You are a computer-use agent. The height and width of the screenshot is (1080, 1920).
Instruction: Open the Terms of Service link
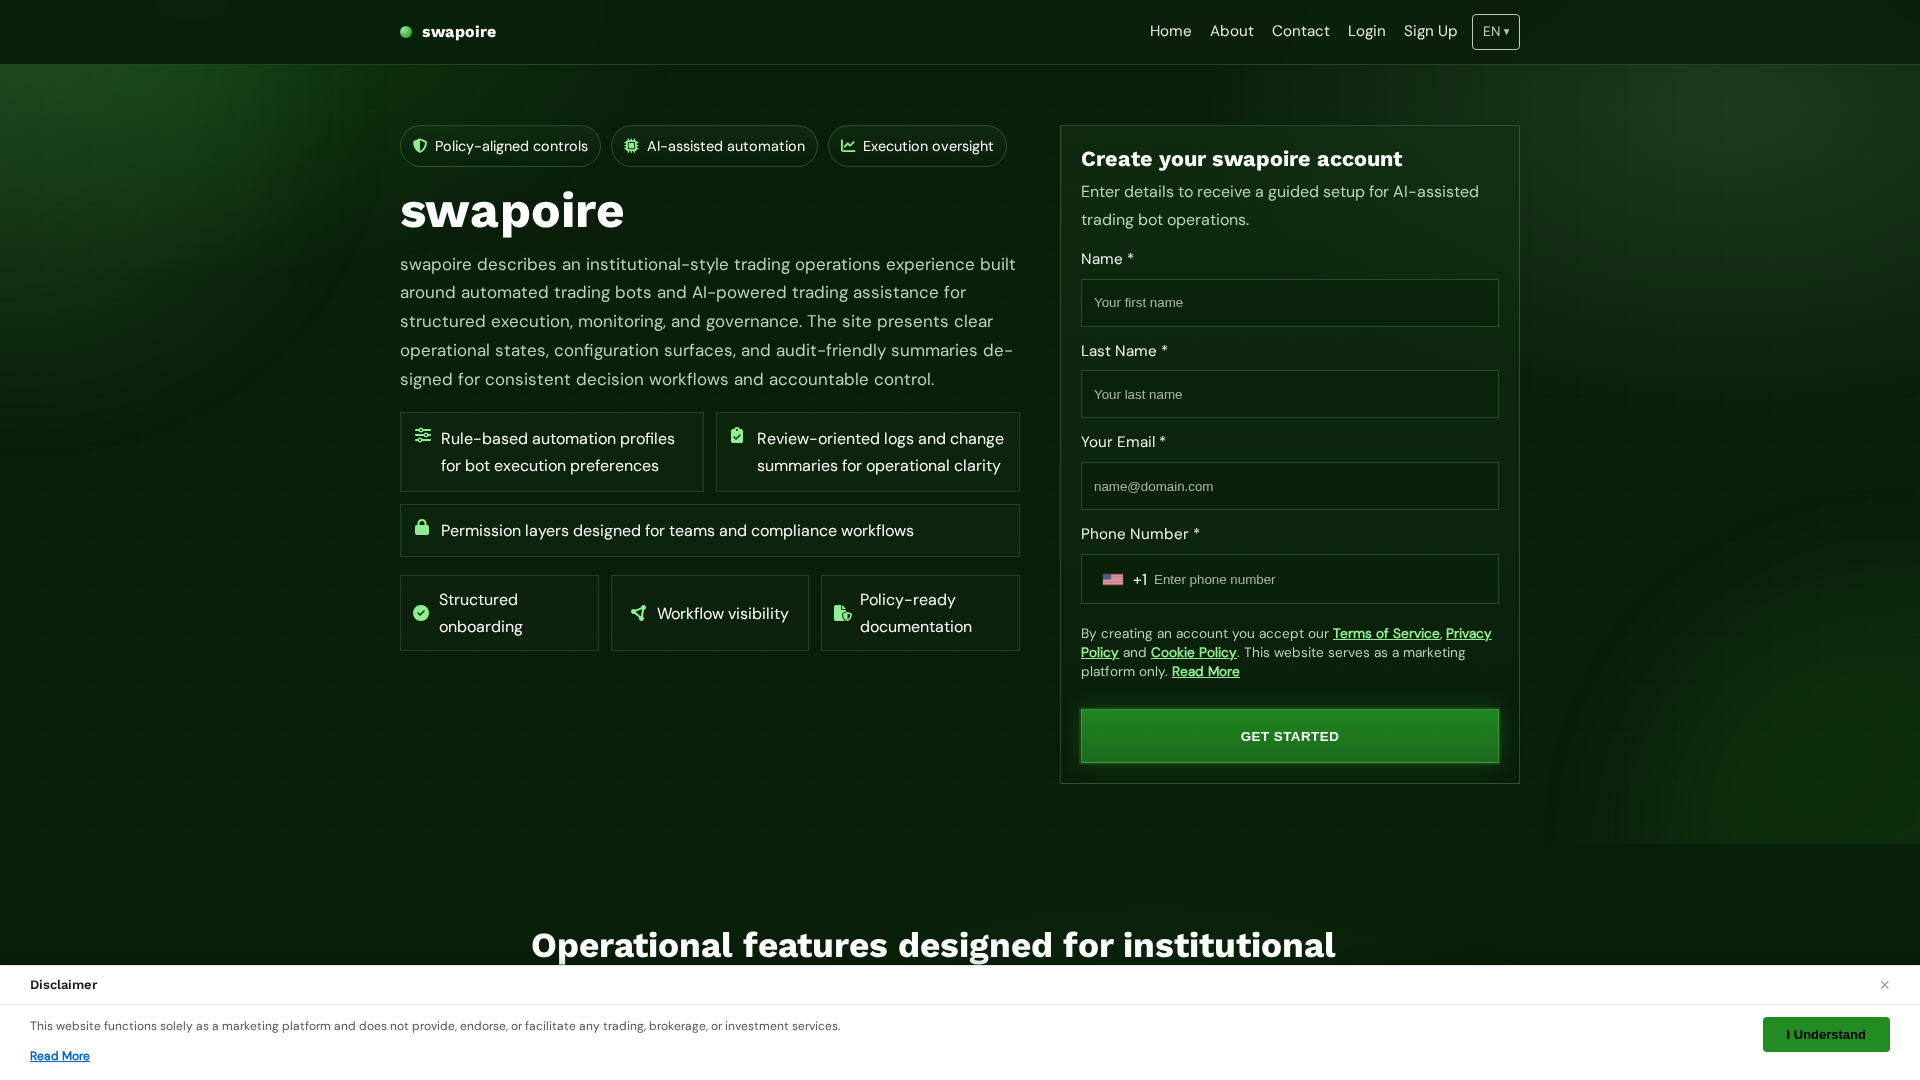coord(1386,633)
